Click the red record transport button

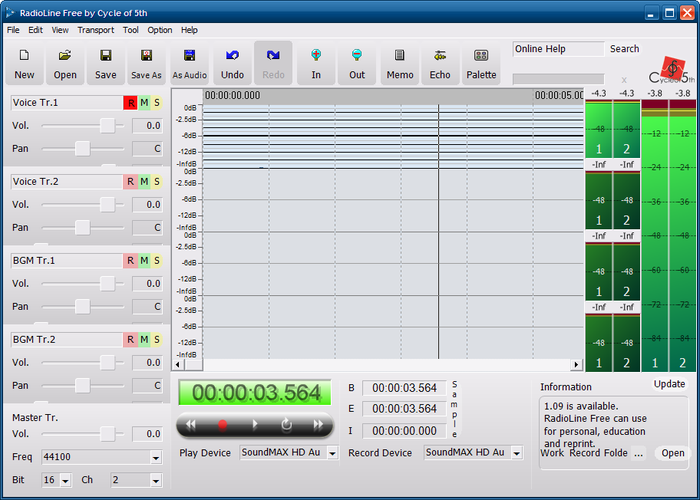click(222, 425)
